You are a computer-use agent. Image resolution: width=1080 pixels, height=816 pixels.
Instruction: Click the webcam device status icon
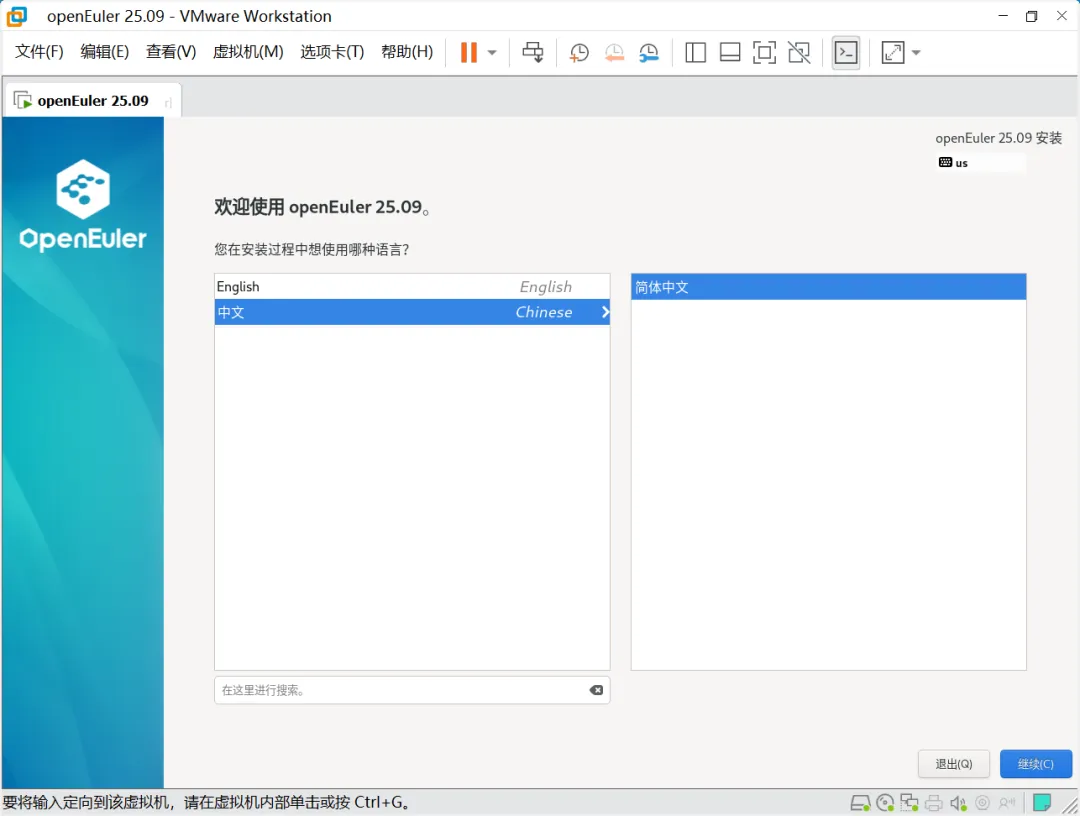click(x=983, y=803)
